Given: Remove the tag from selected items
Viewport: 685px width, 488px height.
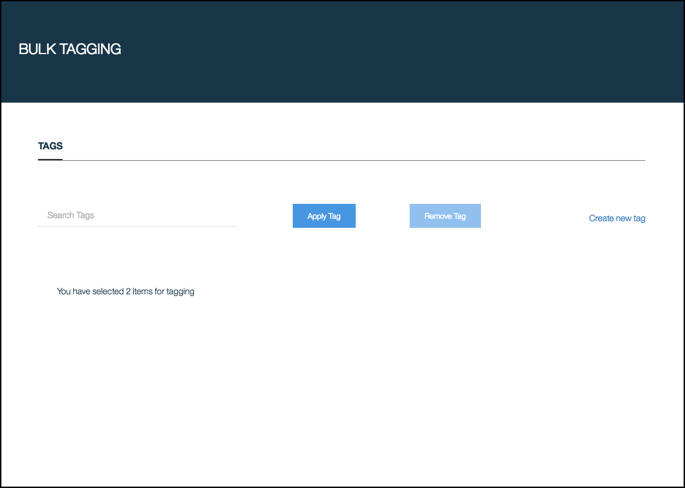Looking at the screenshot, I should click(445, 216).
